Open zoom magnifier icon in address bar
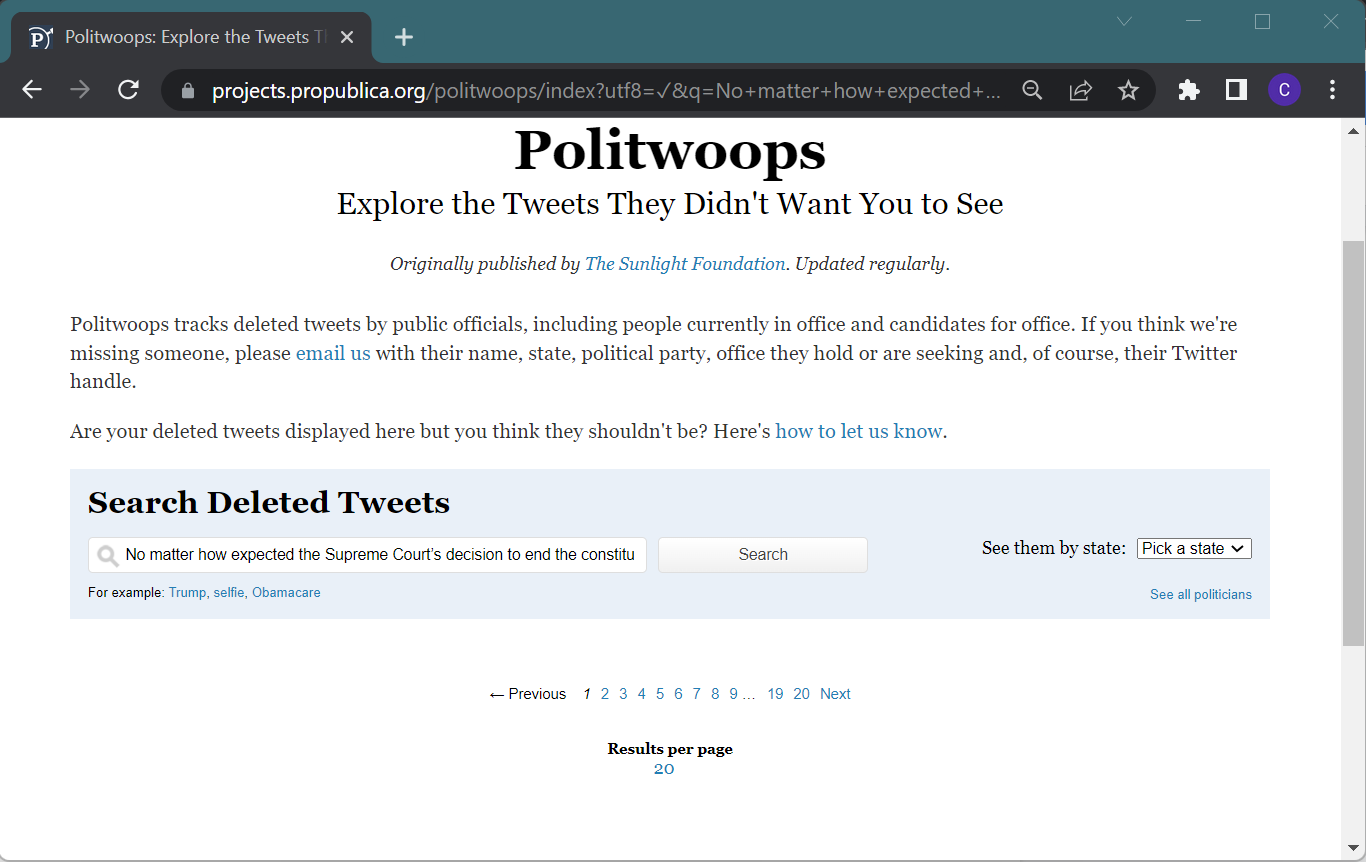 coord(1032,91)
